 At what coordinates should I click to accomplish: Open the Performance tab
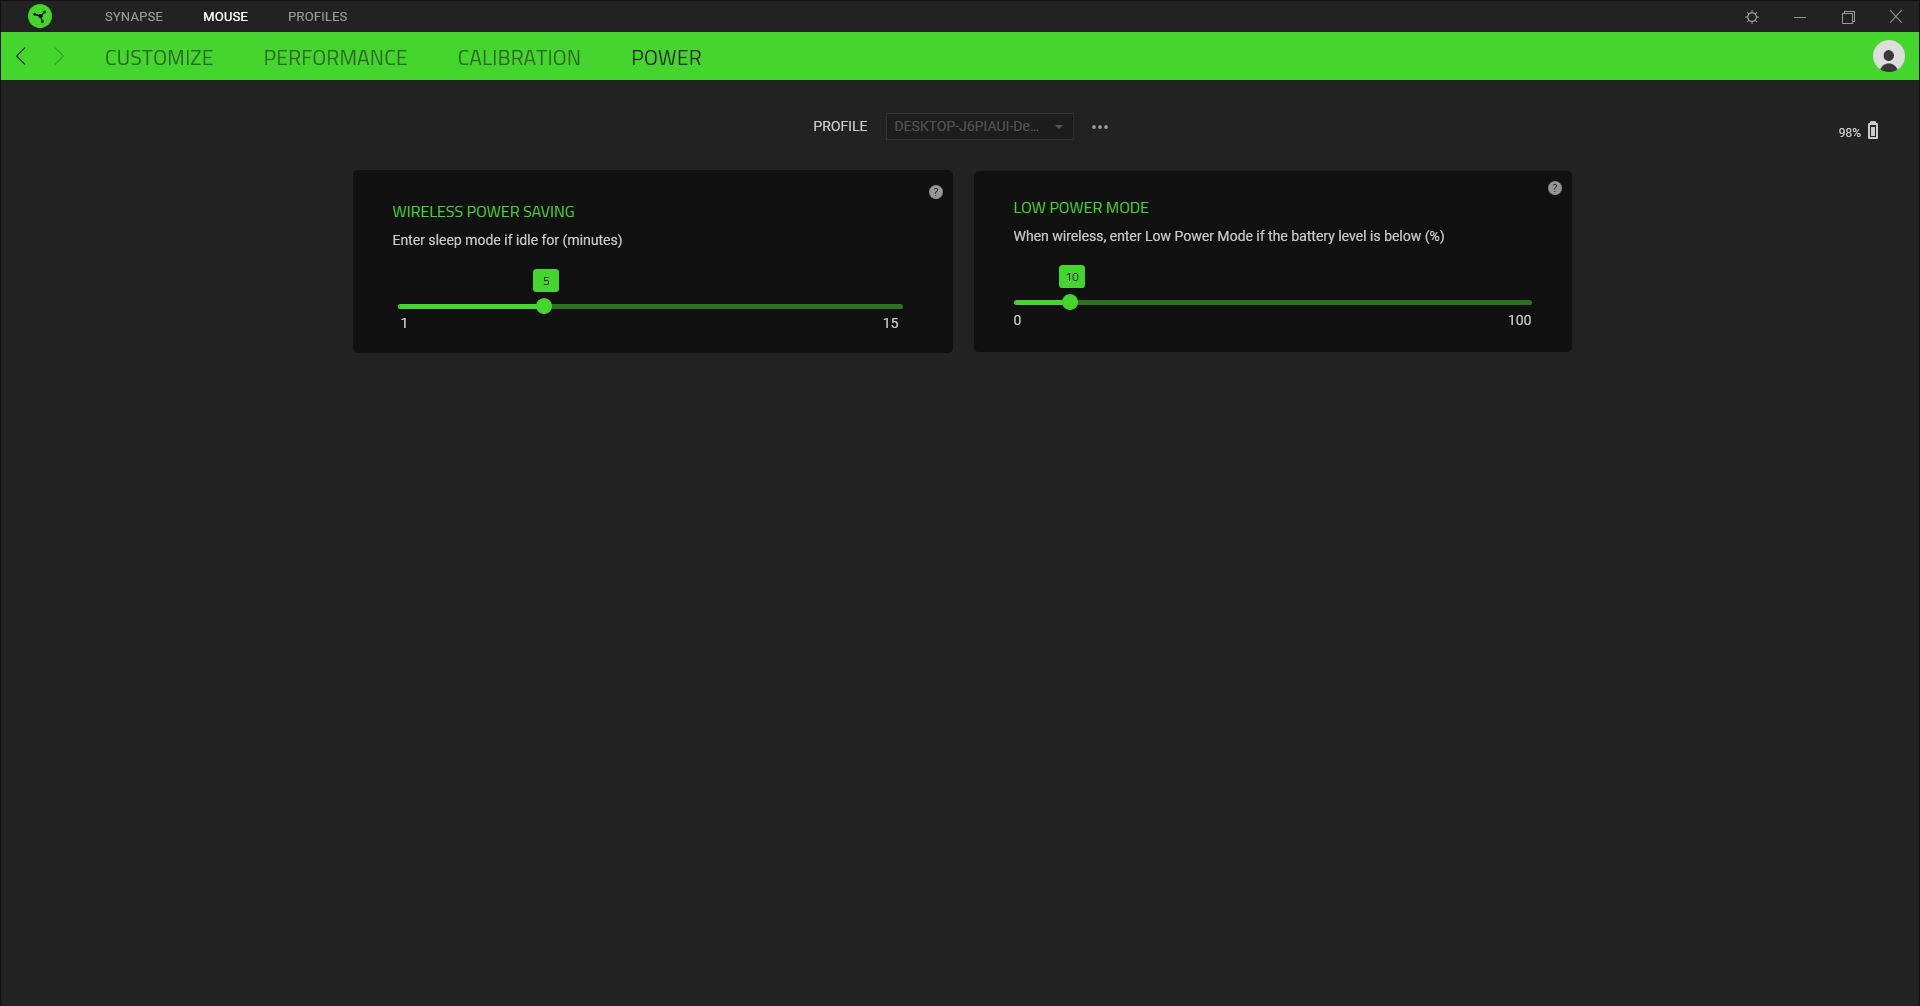[335, 58]
